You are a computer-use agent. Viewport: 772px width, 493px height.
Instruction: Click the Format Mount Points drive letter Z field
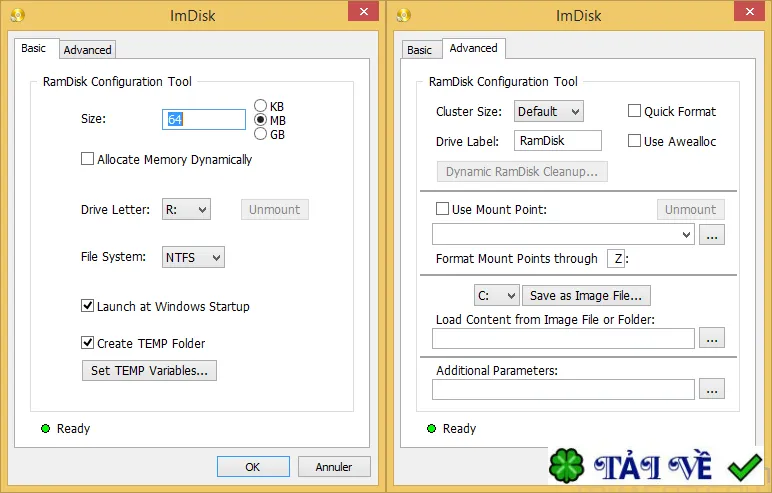pyautogui.click(x=616, y=259)
